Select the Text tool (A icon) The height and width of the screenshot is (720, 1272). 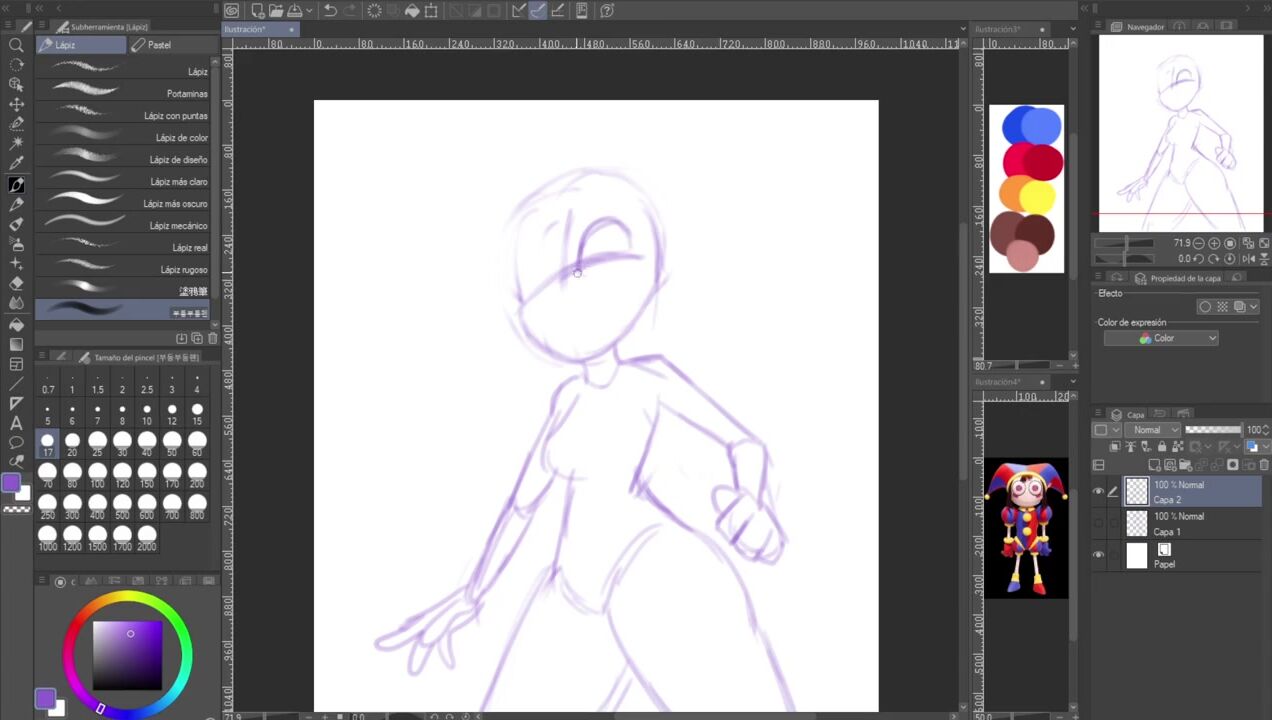(x=16, y=423)
